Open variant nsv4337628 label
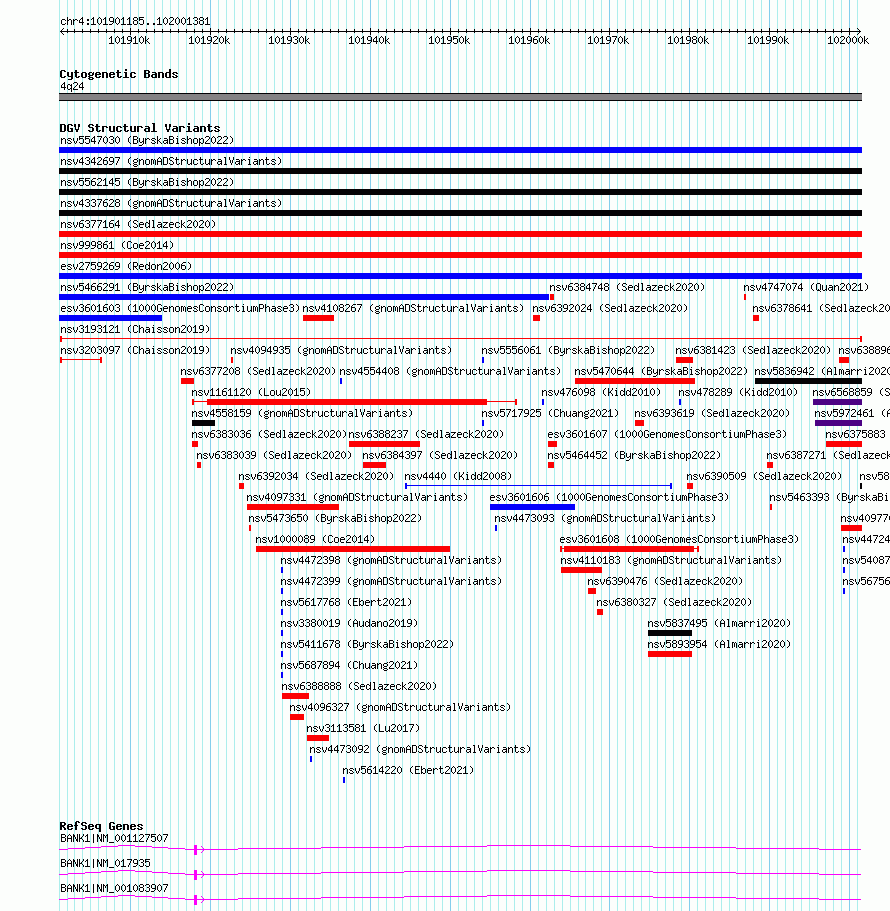 pos(171,203)
